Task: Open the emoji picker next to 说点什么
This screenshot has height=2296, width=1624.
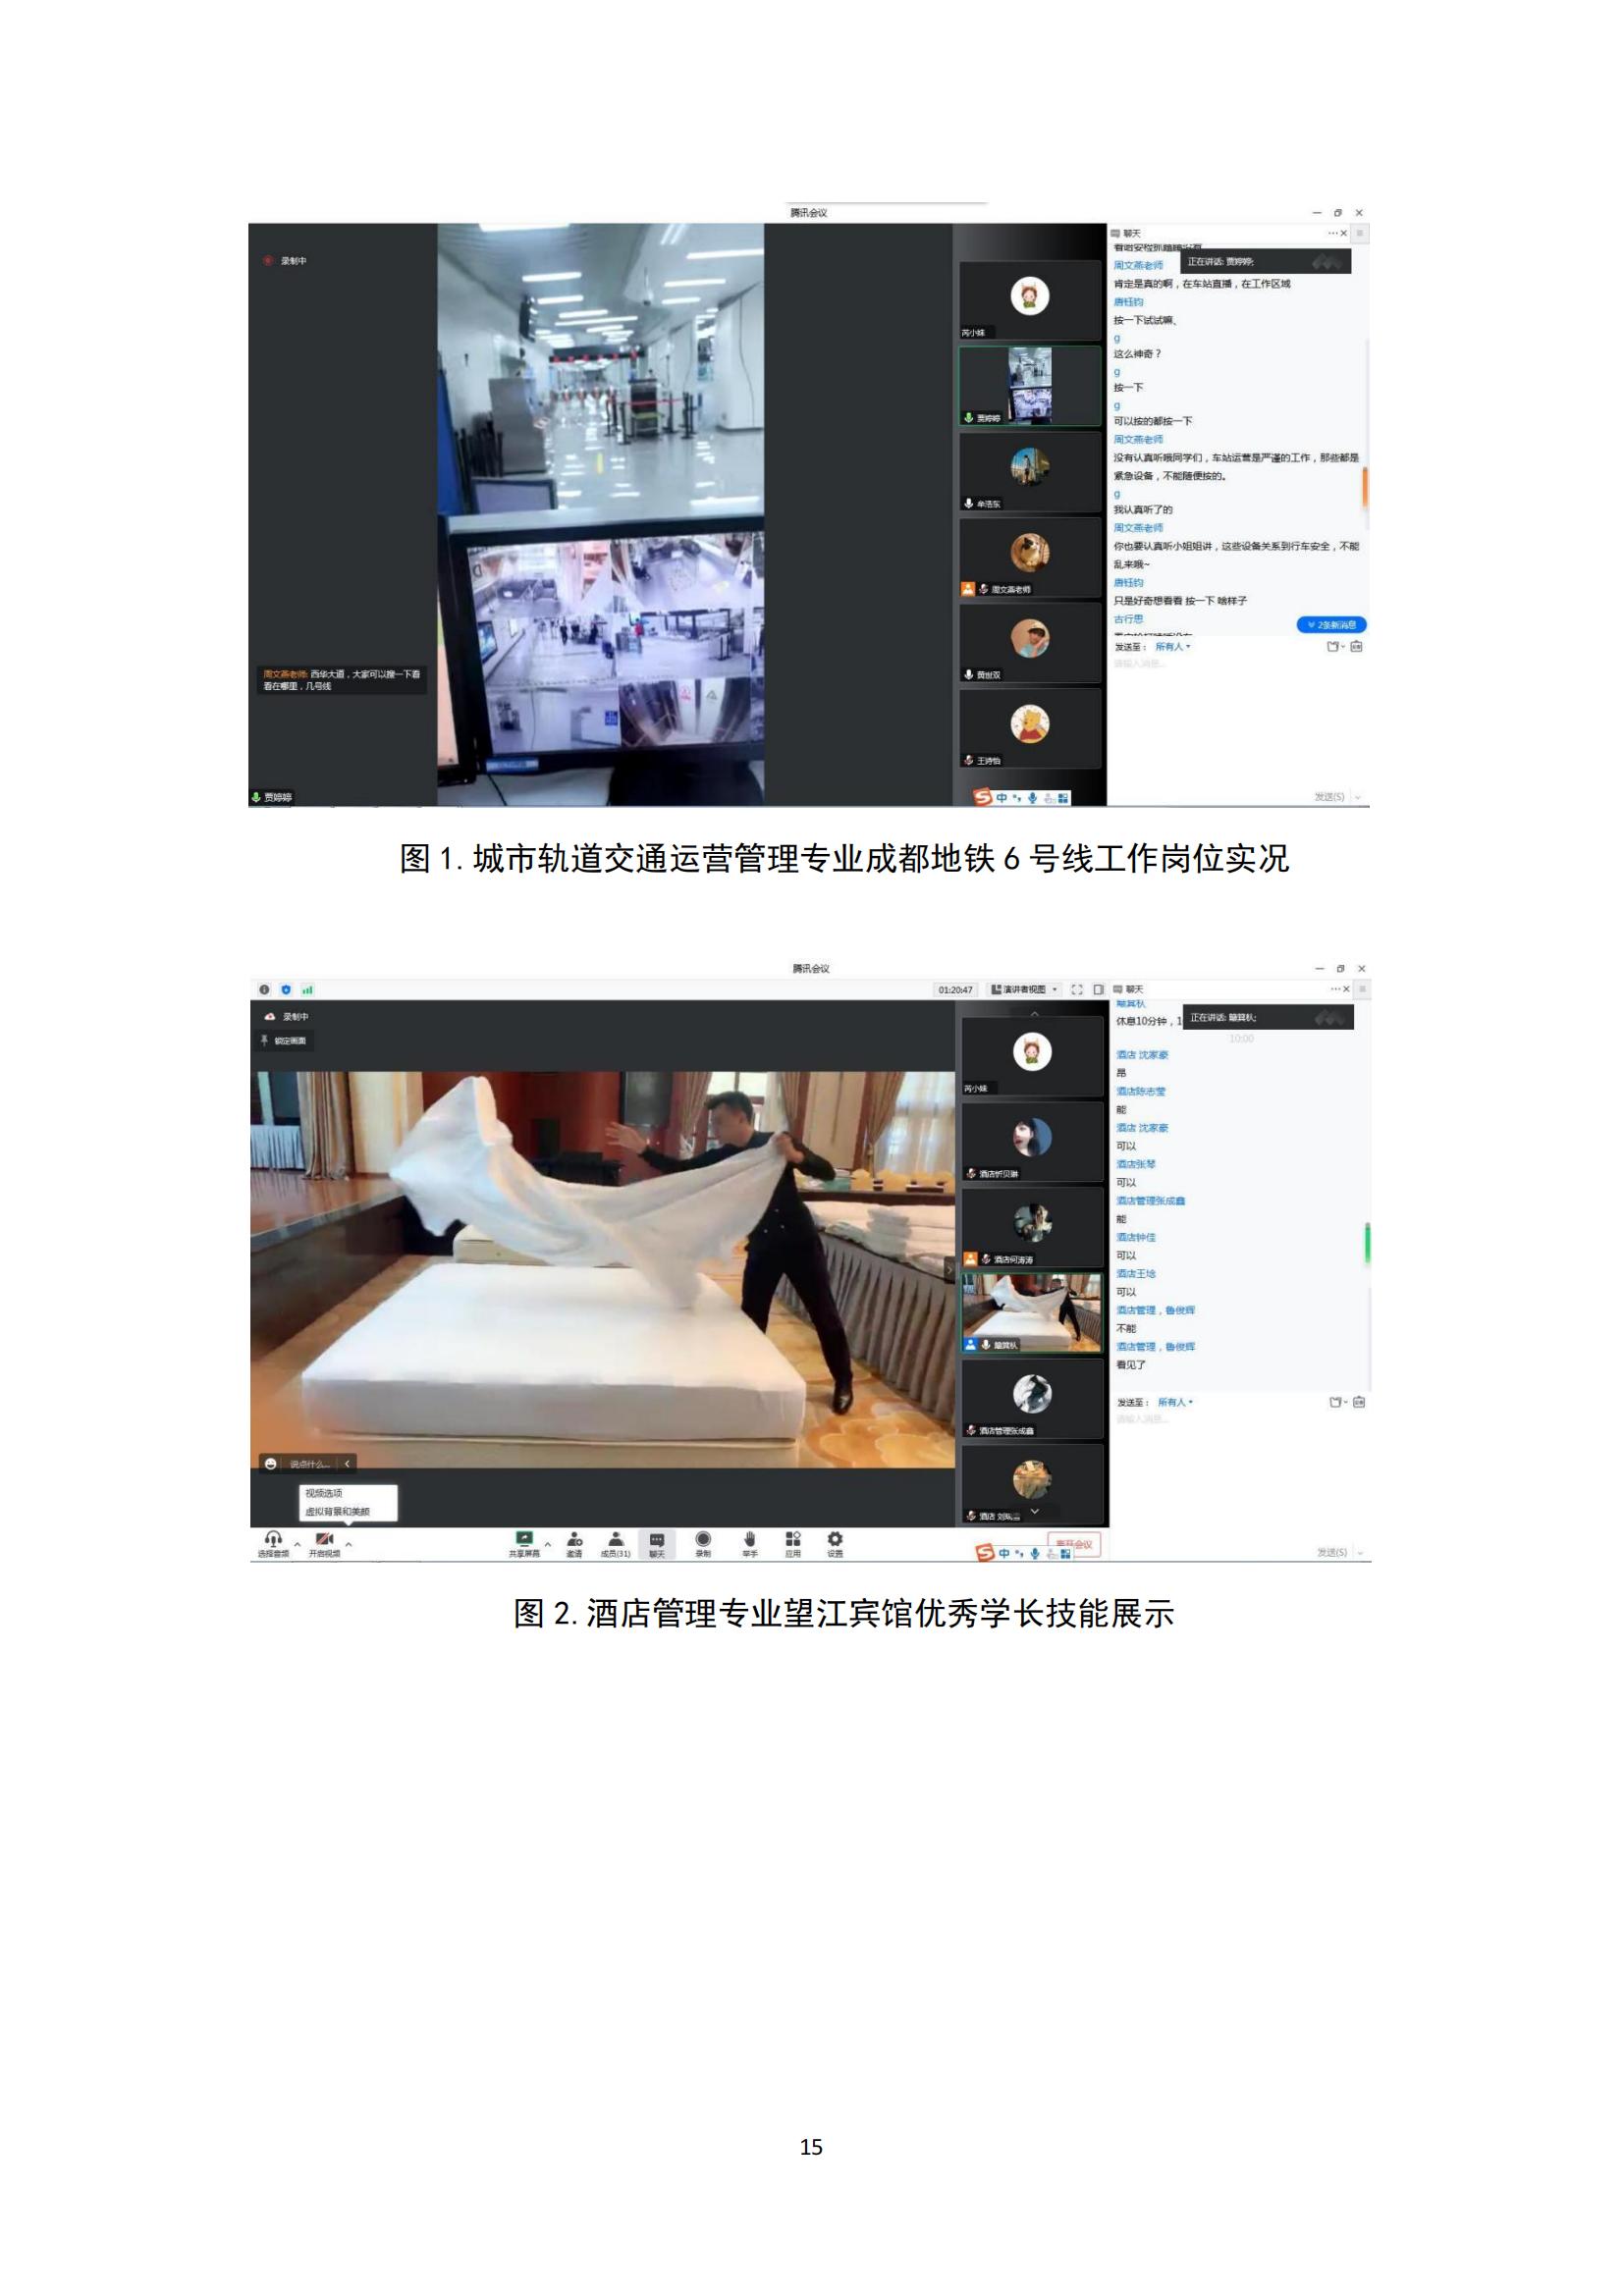Action: click(x=270, y=1463)
